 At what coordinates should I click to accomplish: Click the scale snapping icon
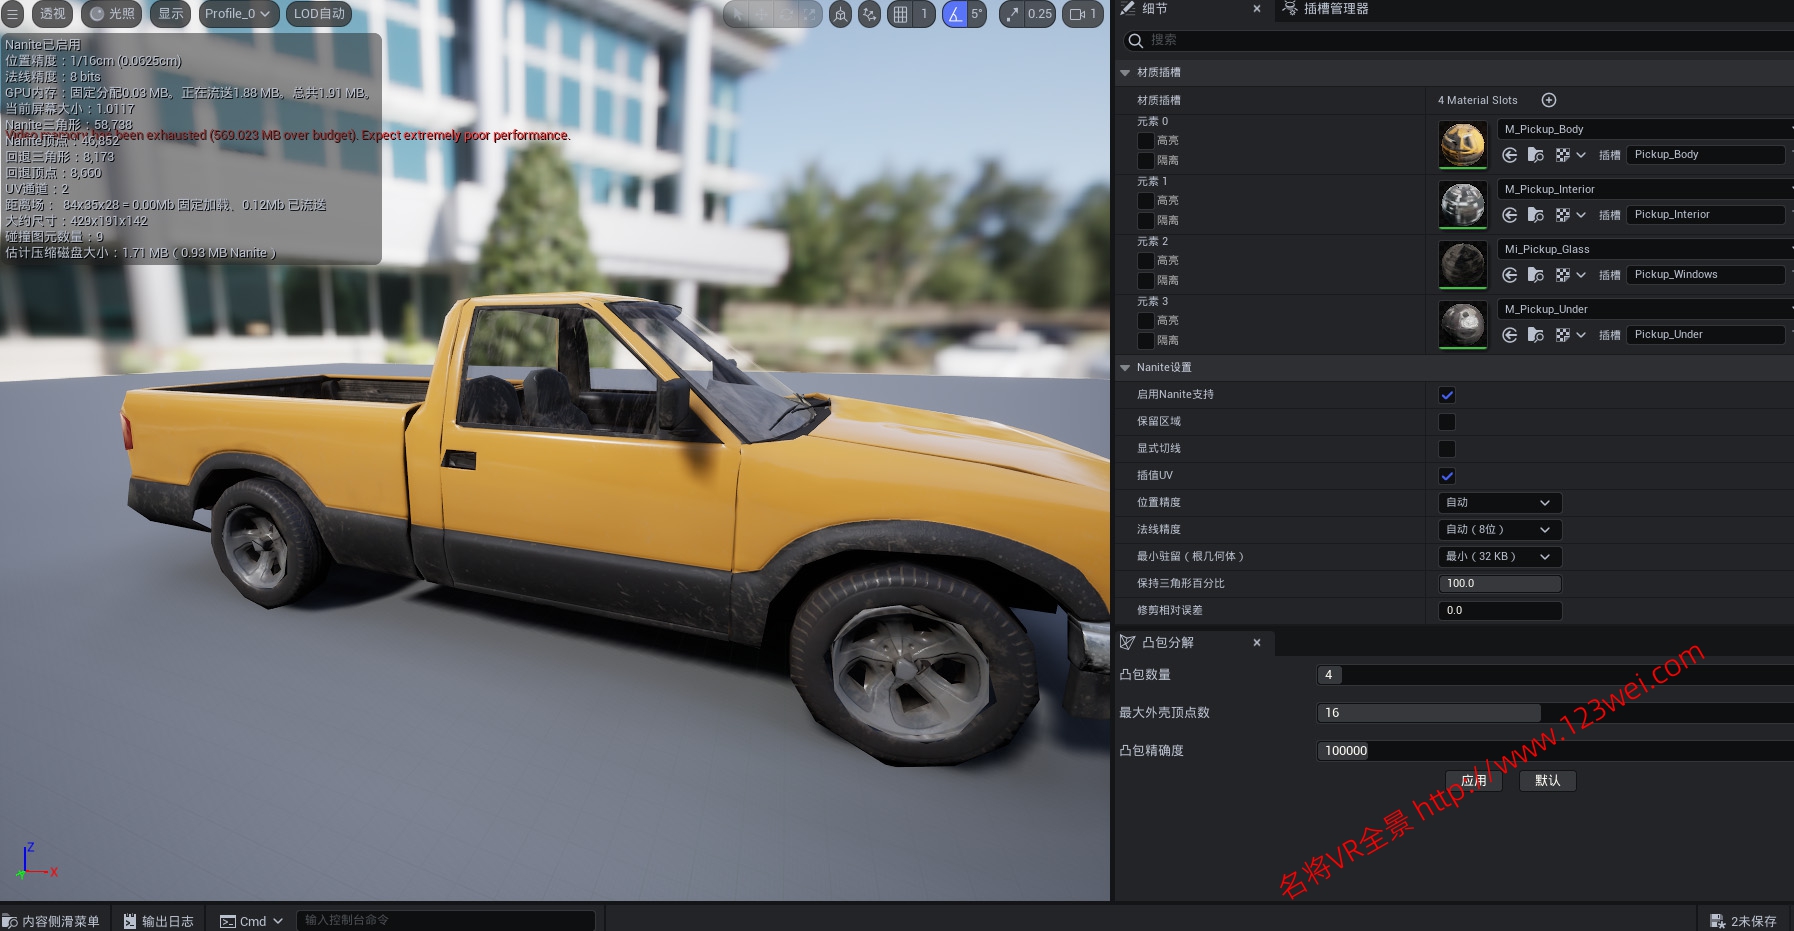pyautogui.click(x=1013, y=14)
